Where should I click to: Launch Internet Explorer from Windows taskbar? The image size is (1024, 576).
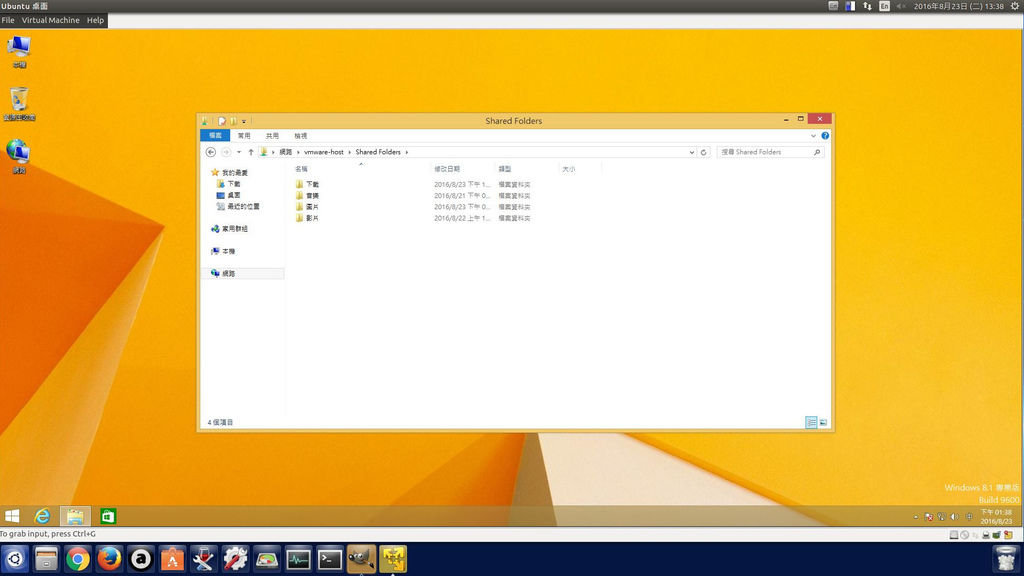[x=42, y=516]
